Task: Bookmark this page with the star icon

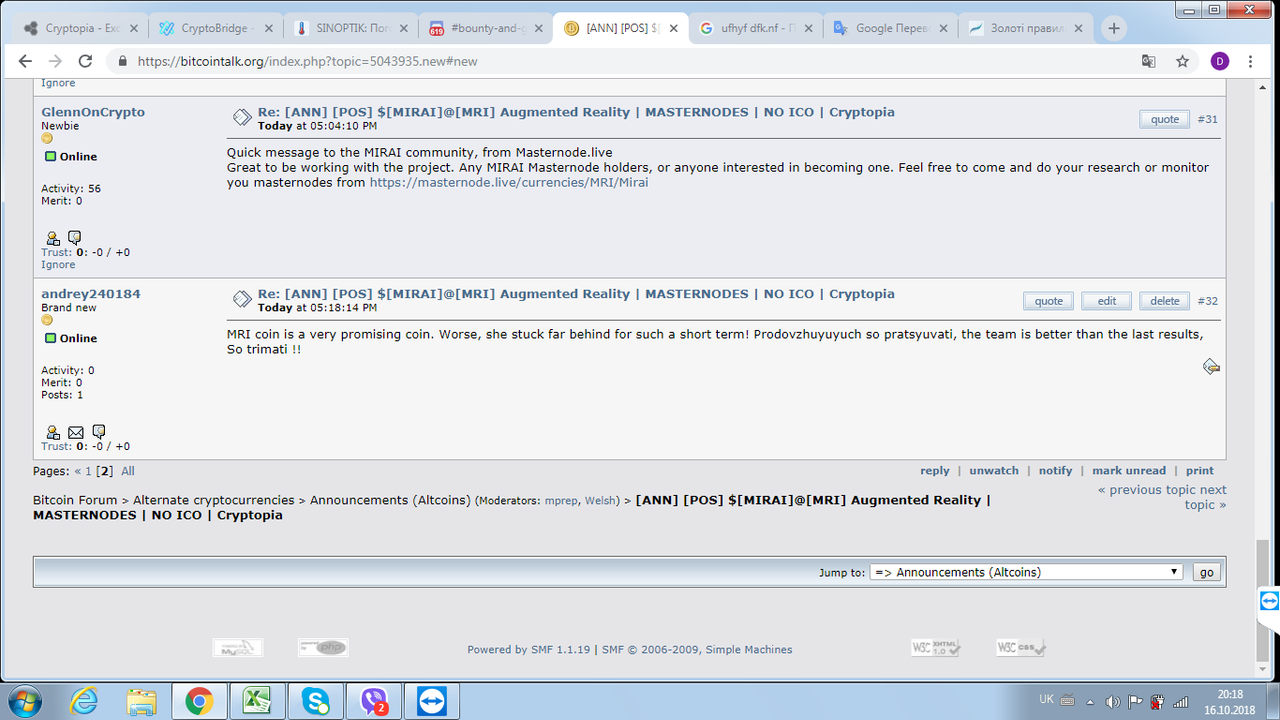Action: 1183,61
